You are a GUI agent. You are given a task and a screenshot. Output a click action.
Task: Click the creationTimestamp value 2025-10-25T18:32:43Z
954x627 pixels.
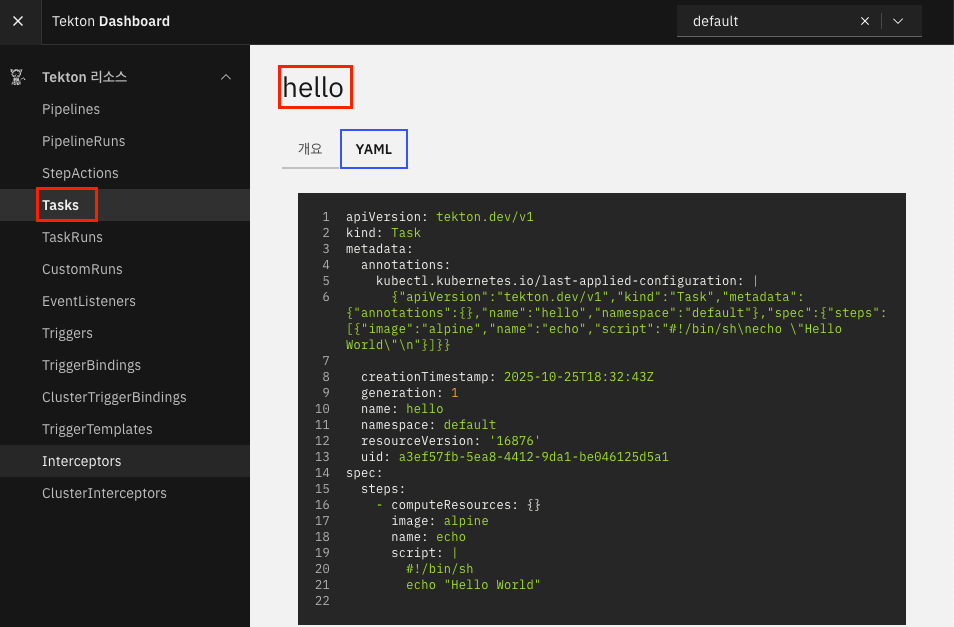(579, 377)
